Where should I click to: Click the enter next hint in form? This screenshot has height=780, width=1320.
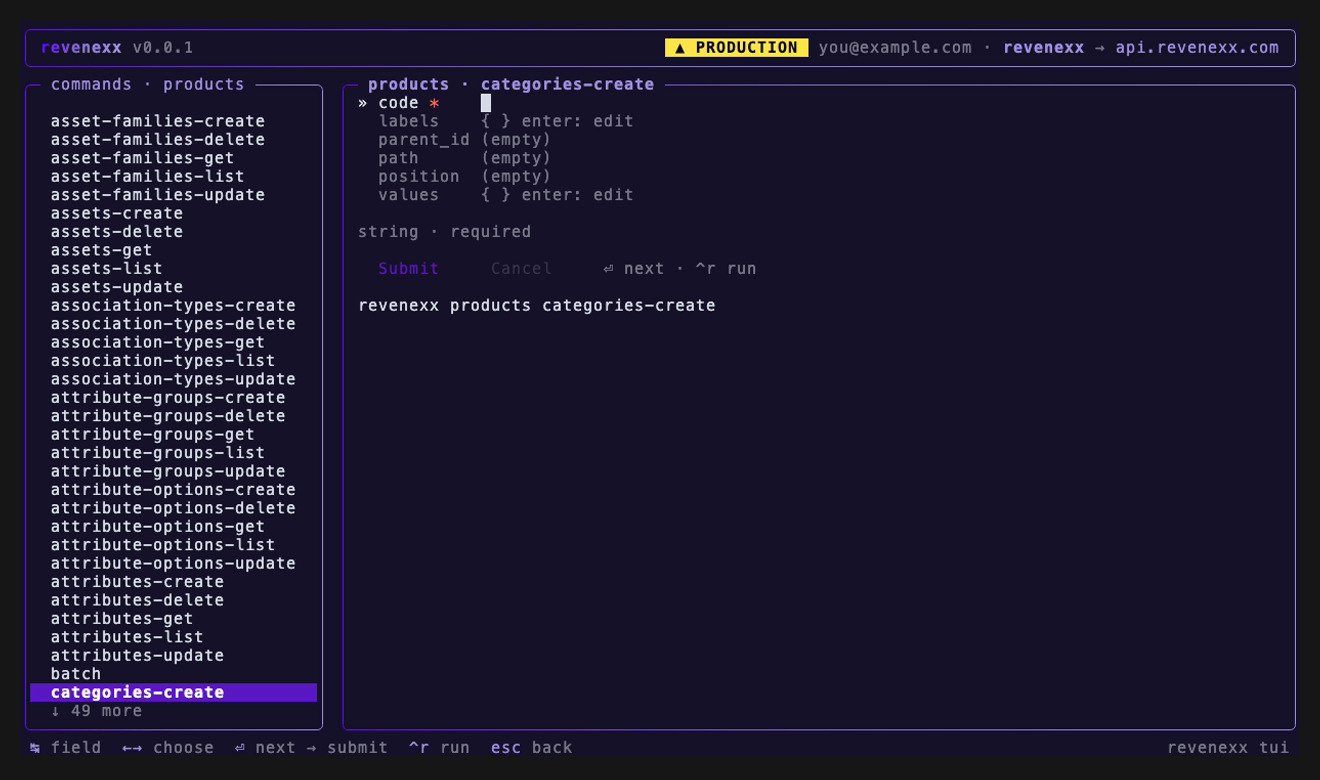(634, 268)
